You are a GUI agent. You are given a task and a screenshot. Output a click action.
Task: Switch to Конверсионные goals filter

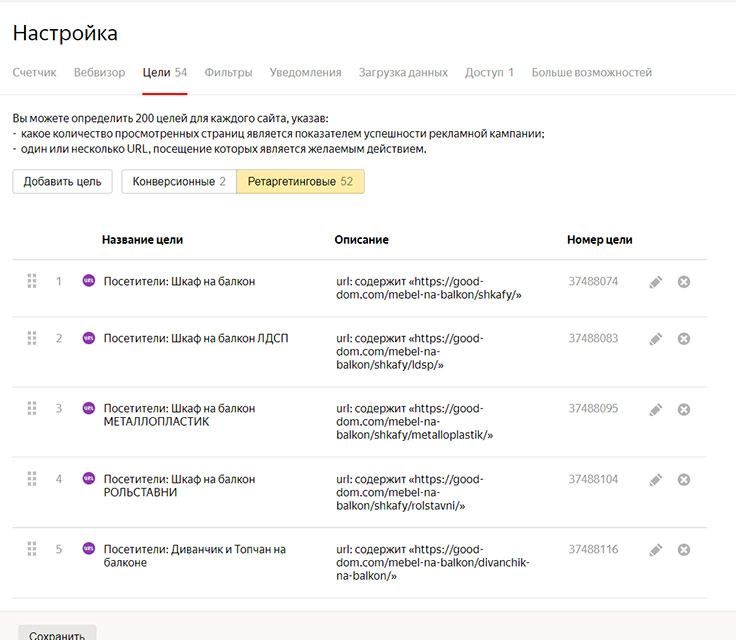click(x=178, y=182)
